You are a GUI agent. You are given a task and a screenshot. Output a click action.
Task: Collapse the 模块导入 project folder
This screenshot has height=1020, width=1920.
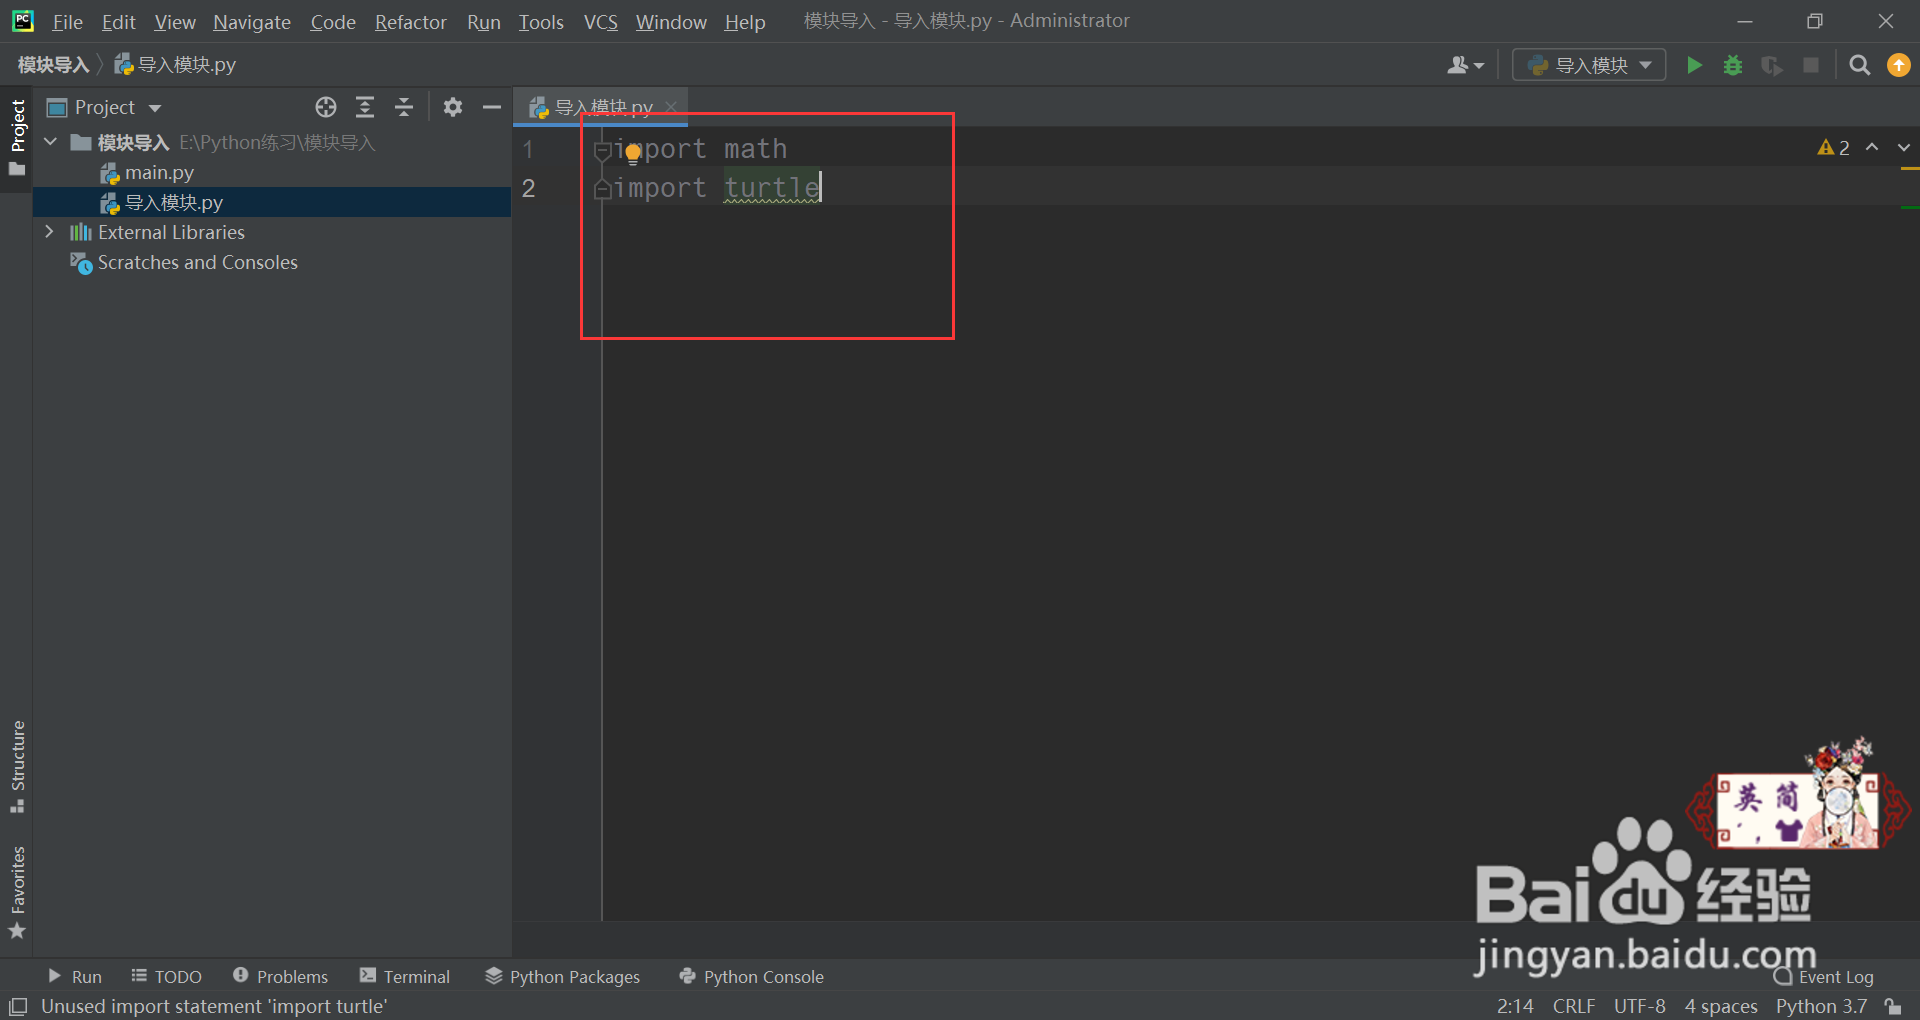(51, 142)
